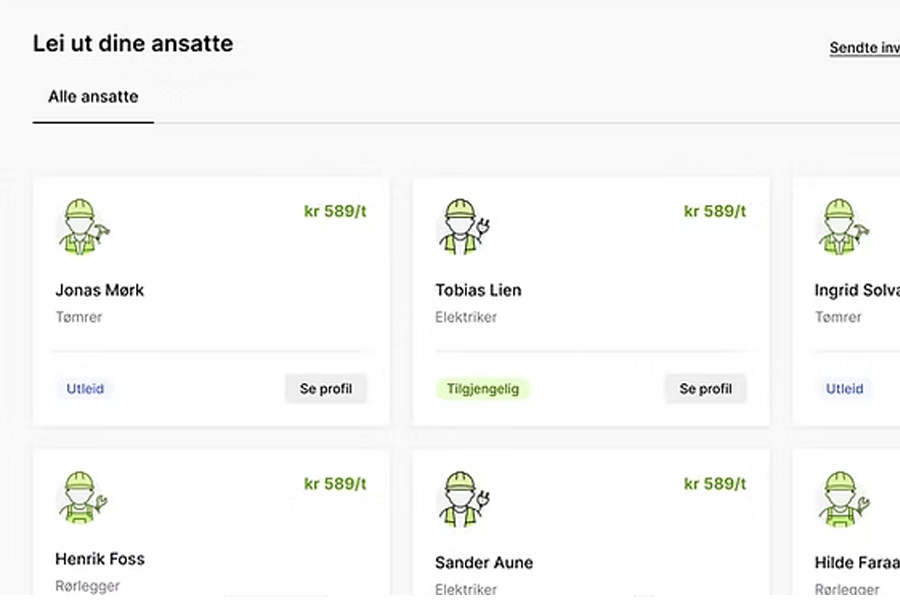Image resolution: width=900 pixels, height=600 pixels.
Task: Open Tobias Lien's profile via Se profil
Action: (x=705, y=389)
